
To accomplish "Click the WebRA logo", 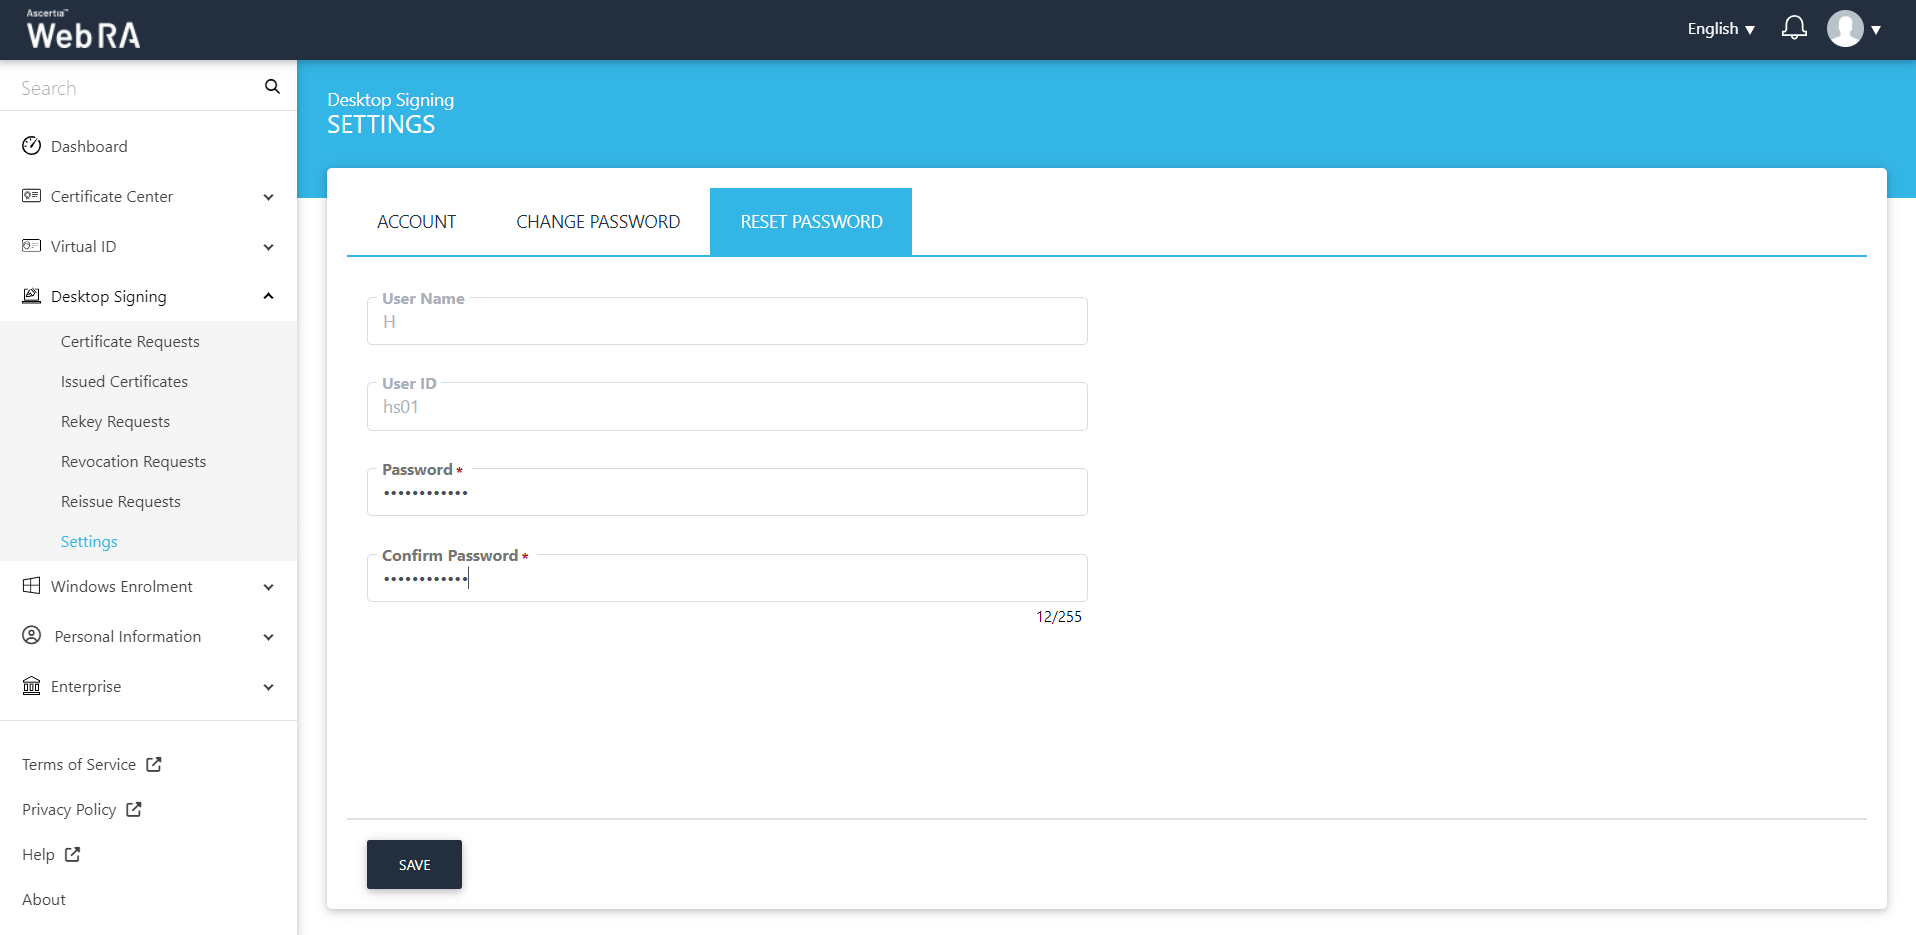I will point(83,31).
